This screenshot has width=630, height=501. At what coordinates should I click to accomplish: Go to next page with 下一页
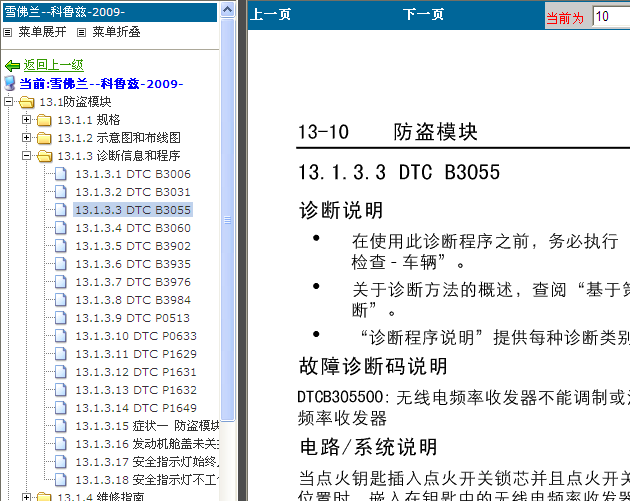click(x=423, y=14)
